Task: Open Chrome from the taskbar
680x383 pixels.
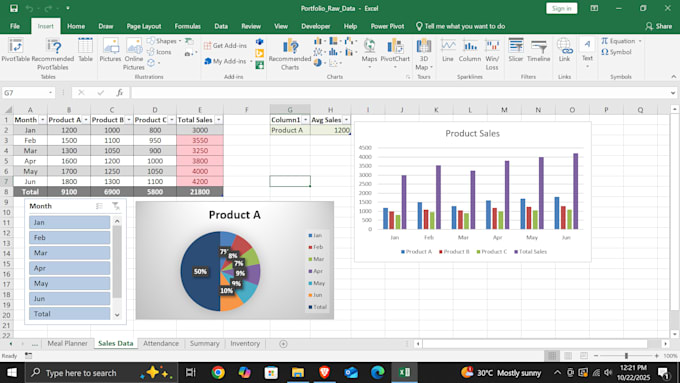Action: [x=218, y=372]
